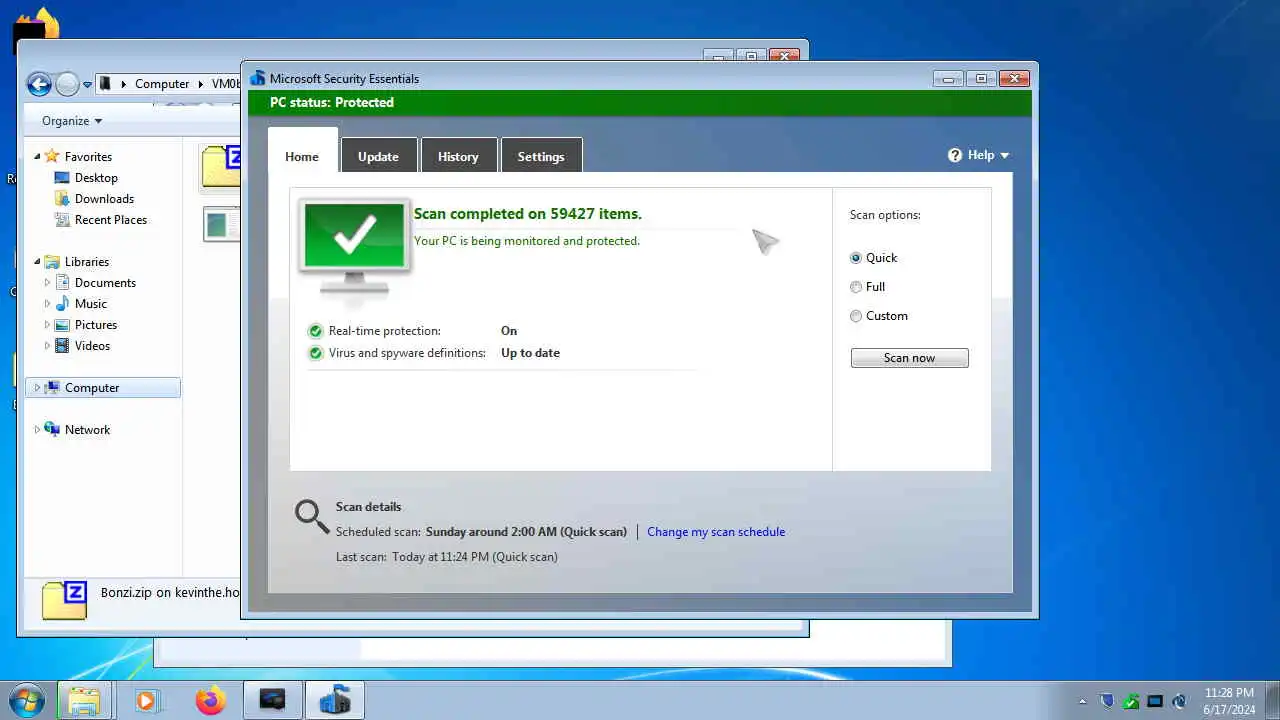The height and width of the screenshot is (720, 1280).
Task: Click the magnifying glass Scan details icon
Action: (312, 517)
